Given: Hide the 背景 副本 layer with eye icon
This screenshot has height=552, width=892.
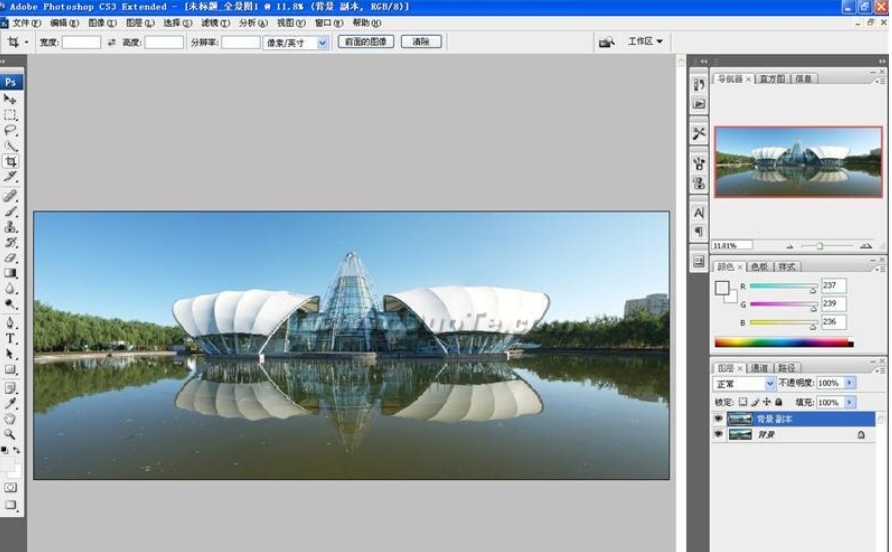Looking at the screenshot, I should [718, 419].
